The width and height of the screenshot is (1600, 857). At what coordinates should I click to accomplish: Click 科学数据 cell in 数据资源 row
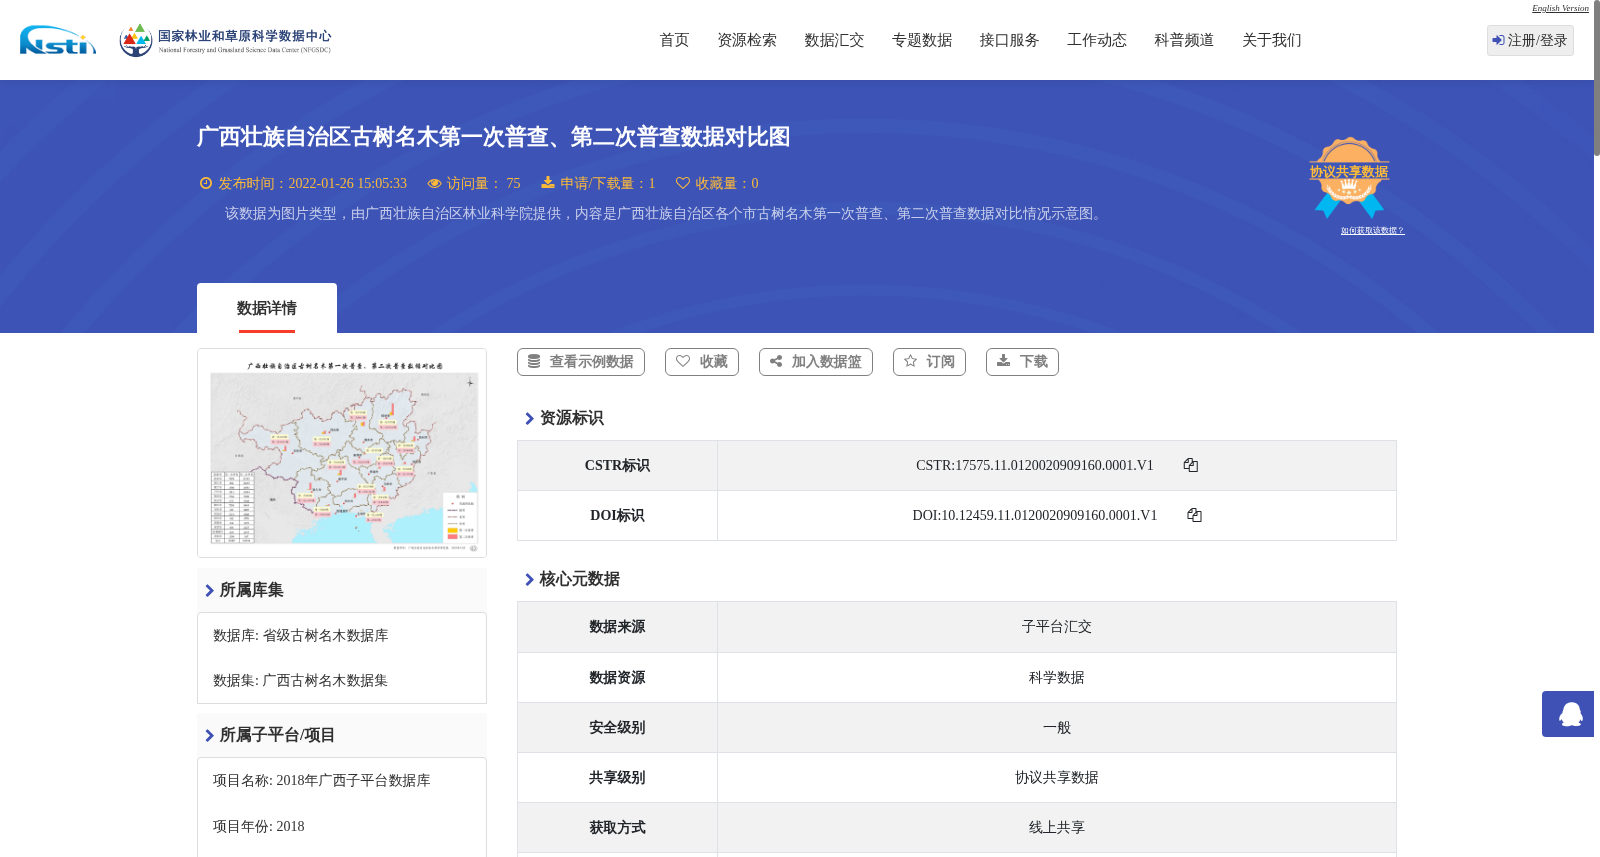(x=1057, y=678)
